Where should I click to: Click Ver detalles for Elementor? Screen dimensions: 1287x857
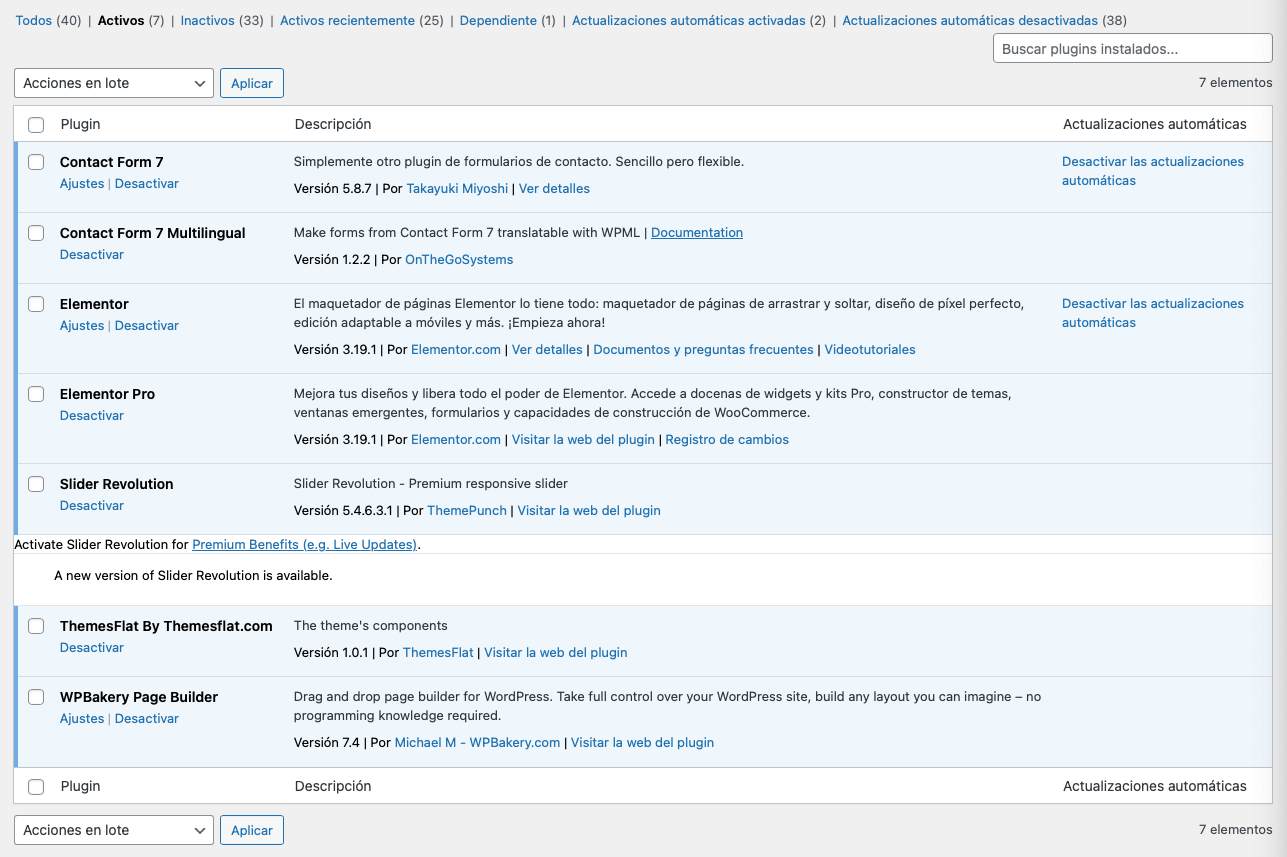pos(547,350)
